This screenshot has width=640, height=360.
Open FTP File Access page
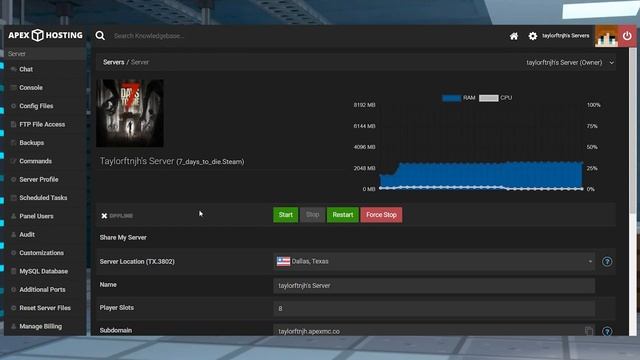click(x=42, y=124)
